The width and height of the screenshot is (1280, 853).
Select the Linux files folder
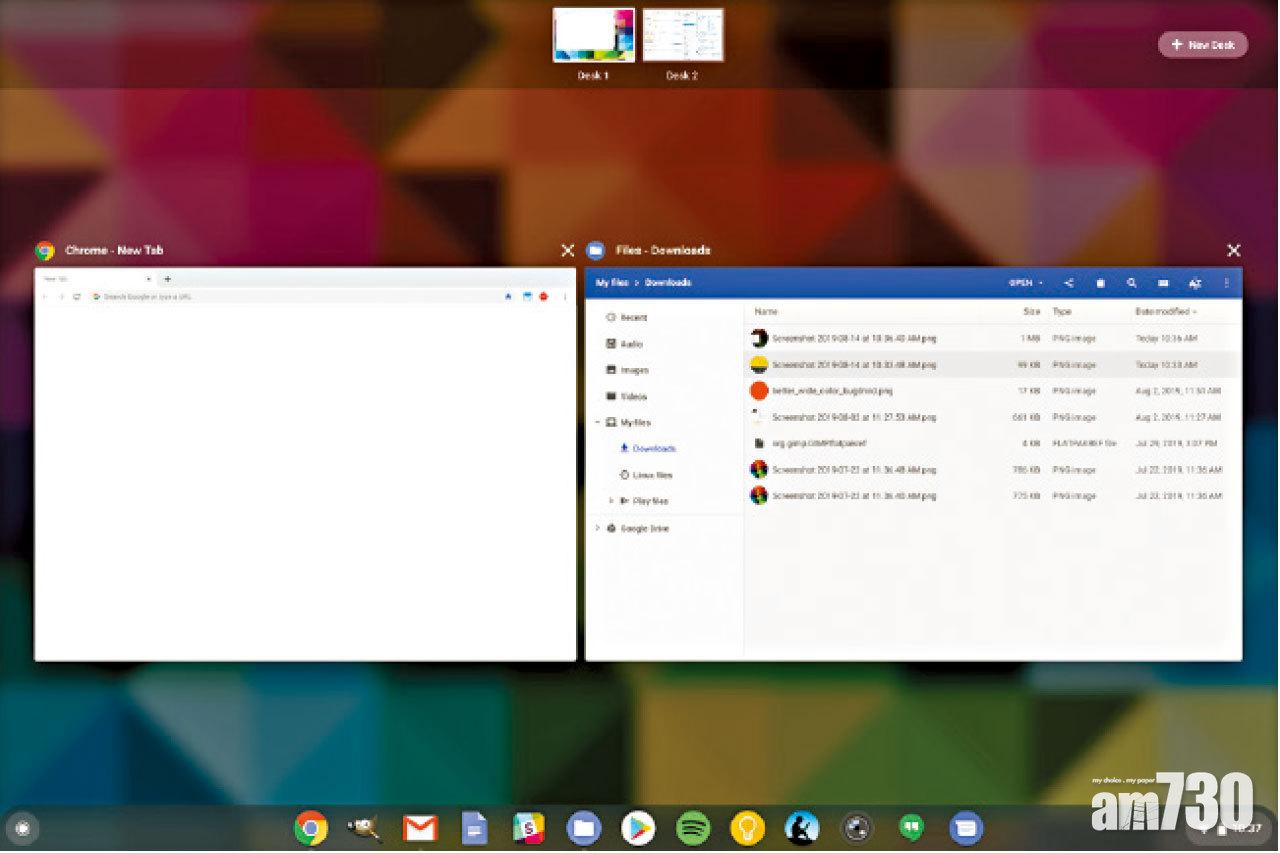tap(652, 475)
